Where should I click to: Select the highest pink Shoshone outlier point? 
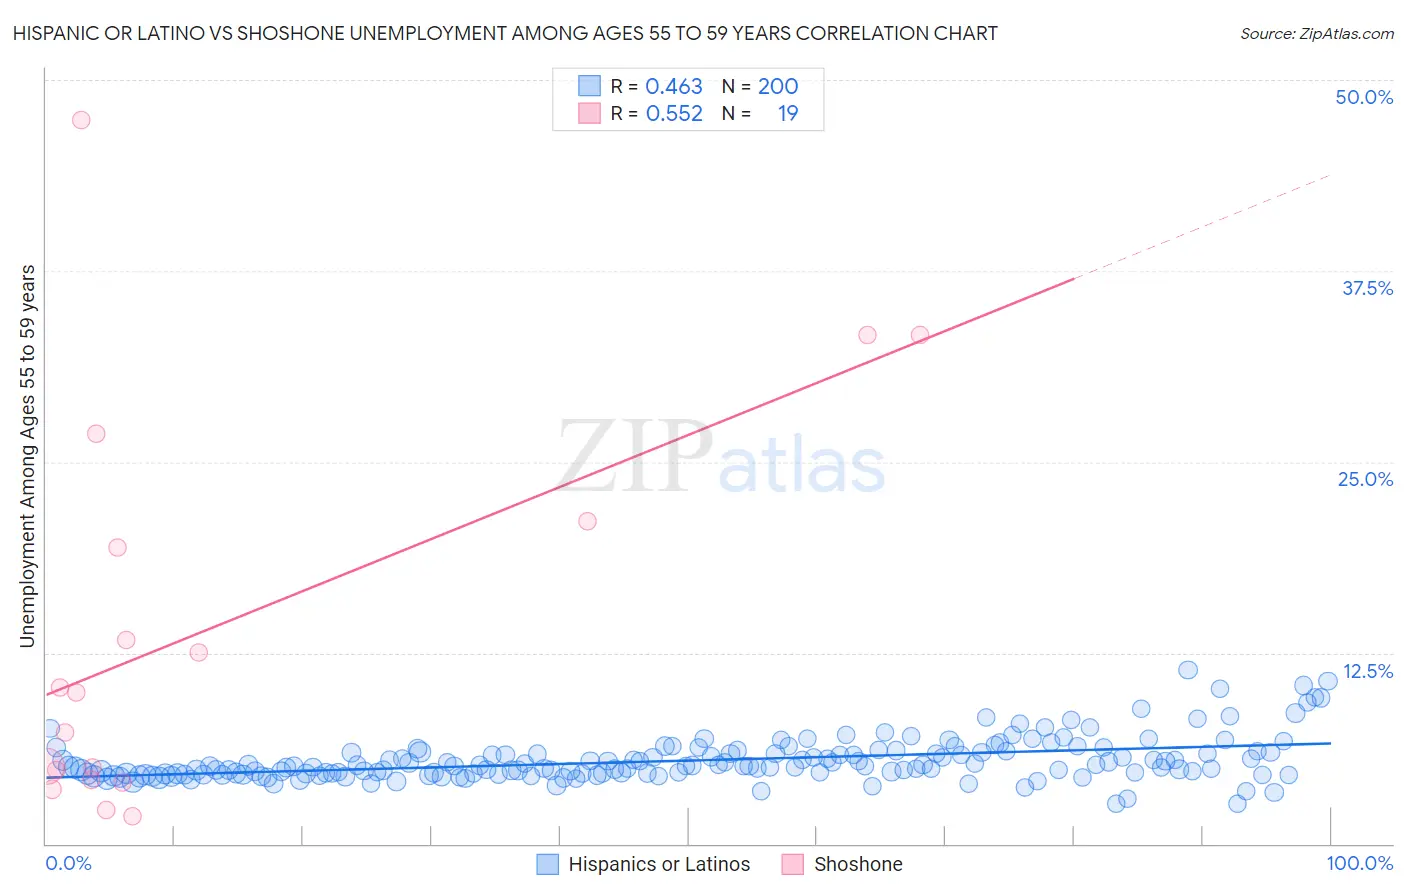81,120
